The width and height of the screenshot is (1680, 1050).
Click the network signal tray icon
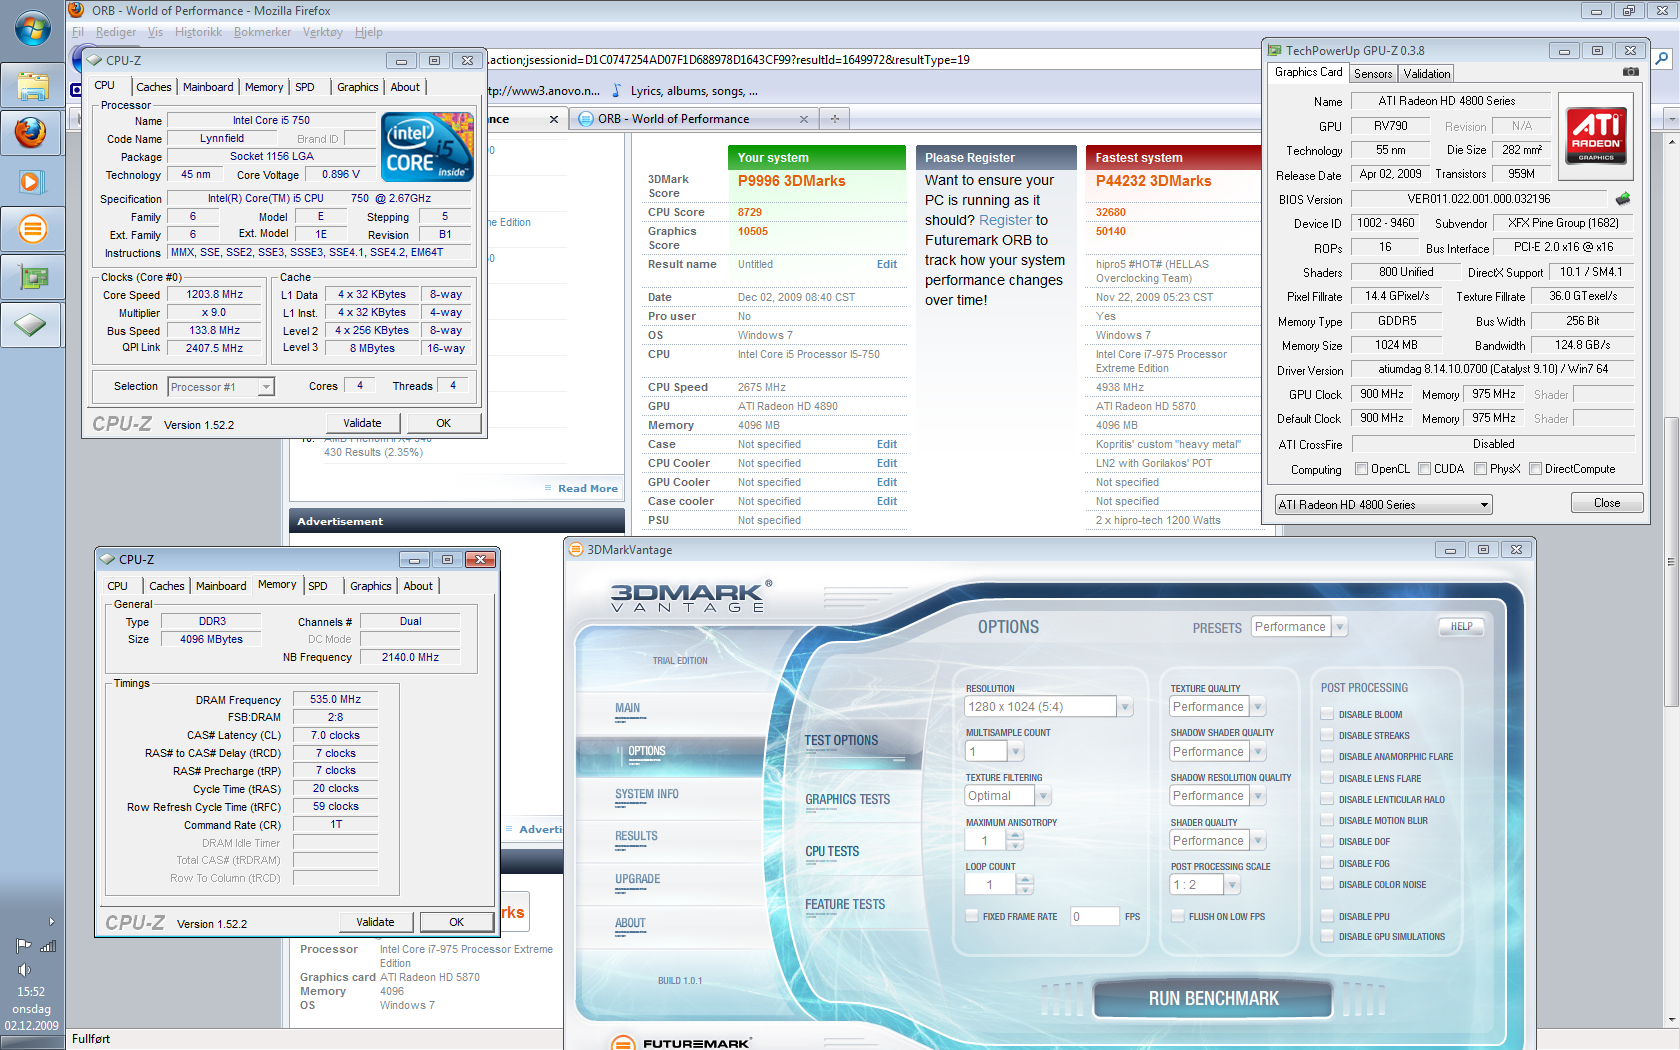pos(47,945)
